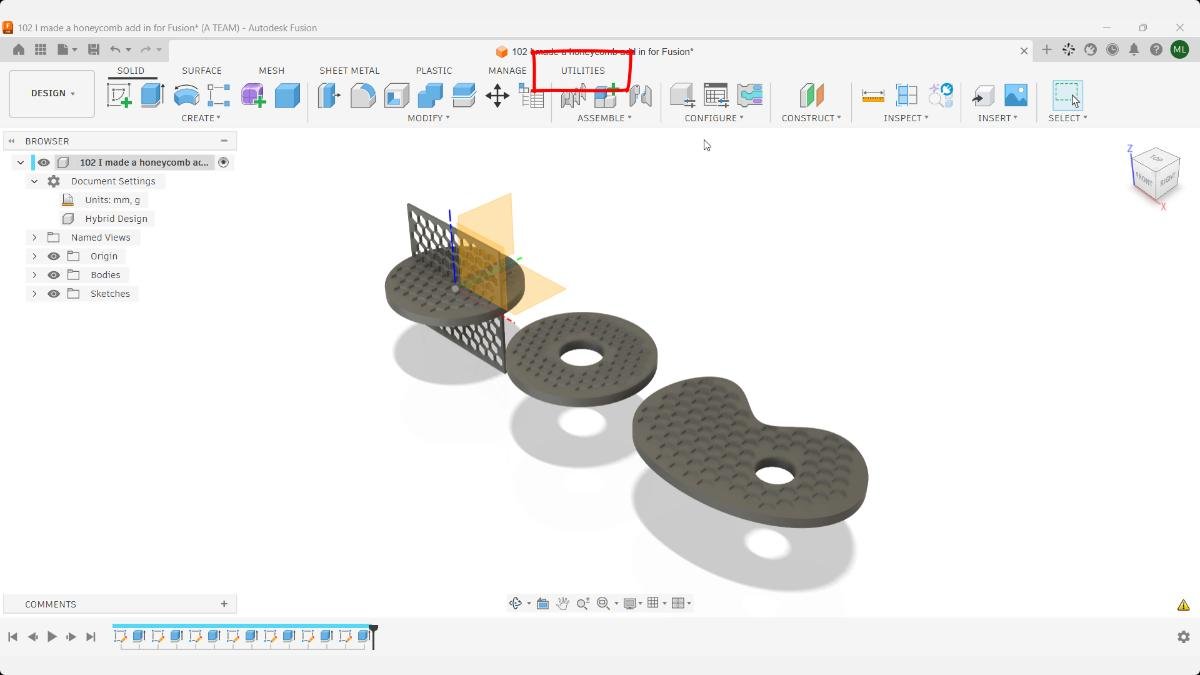1200x675 pixels.
Task: Open the DESIGN workspace dropdown
Action: 52,93
